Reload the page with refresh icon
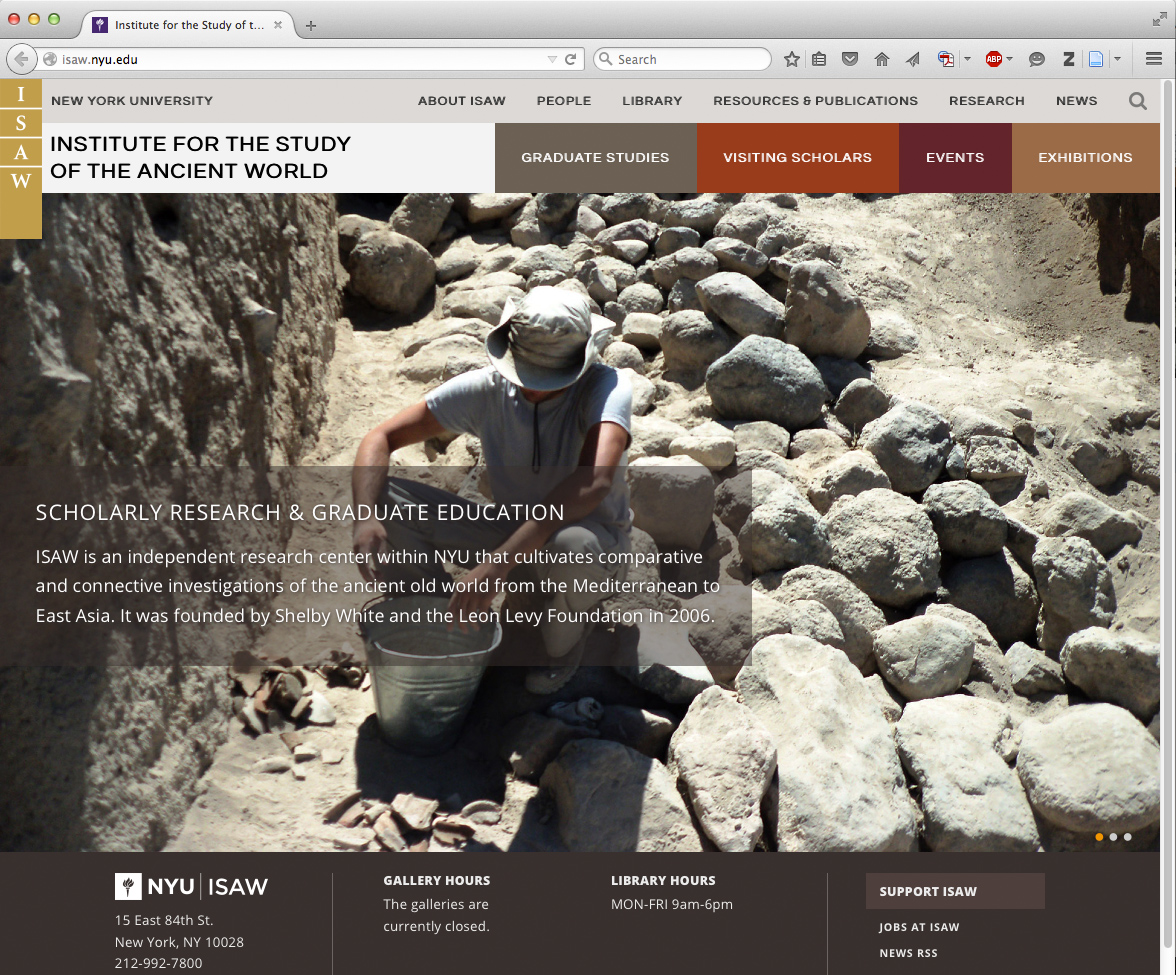1176x975 pixels. point(571,60)
